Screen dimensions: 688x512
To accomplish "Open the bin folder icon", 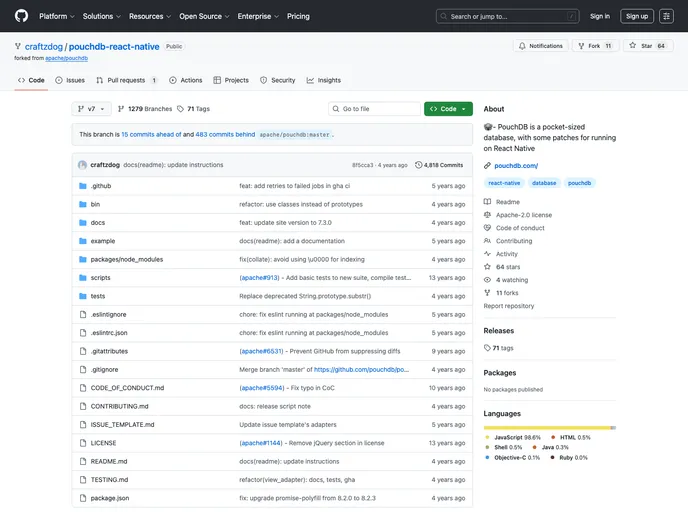I will coord(82,204).
